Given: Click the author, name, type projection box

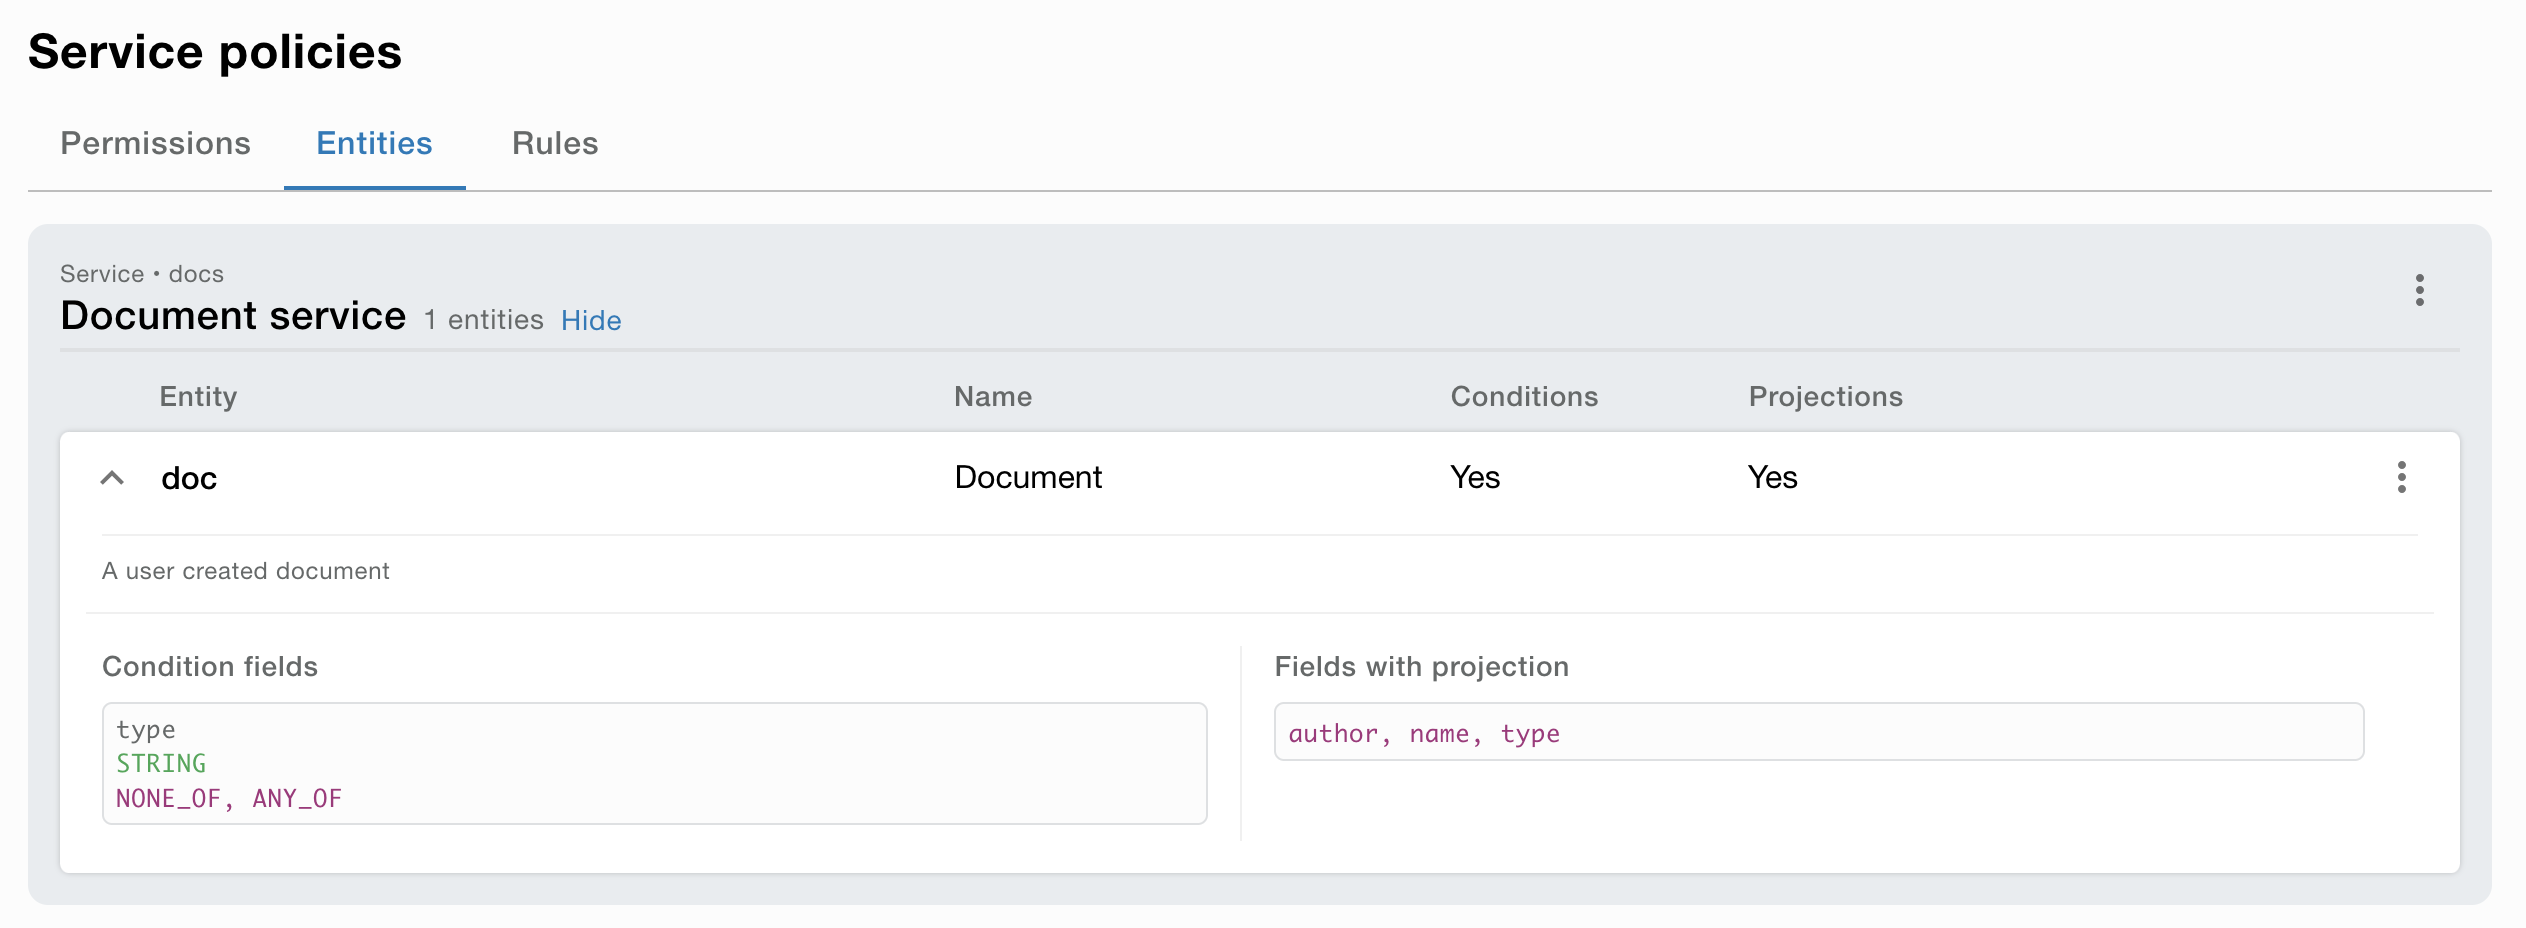Looking at the screenshot, I should pyautogui.click(x=1818, y=732).
